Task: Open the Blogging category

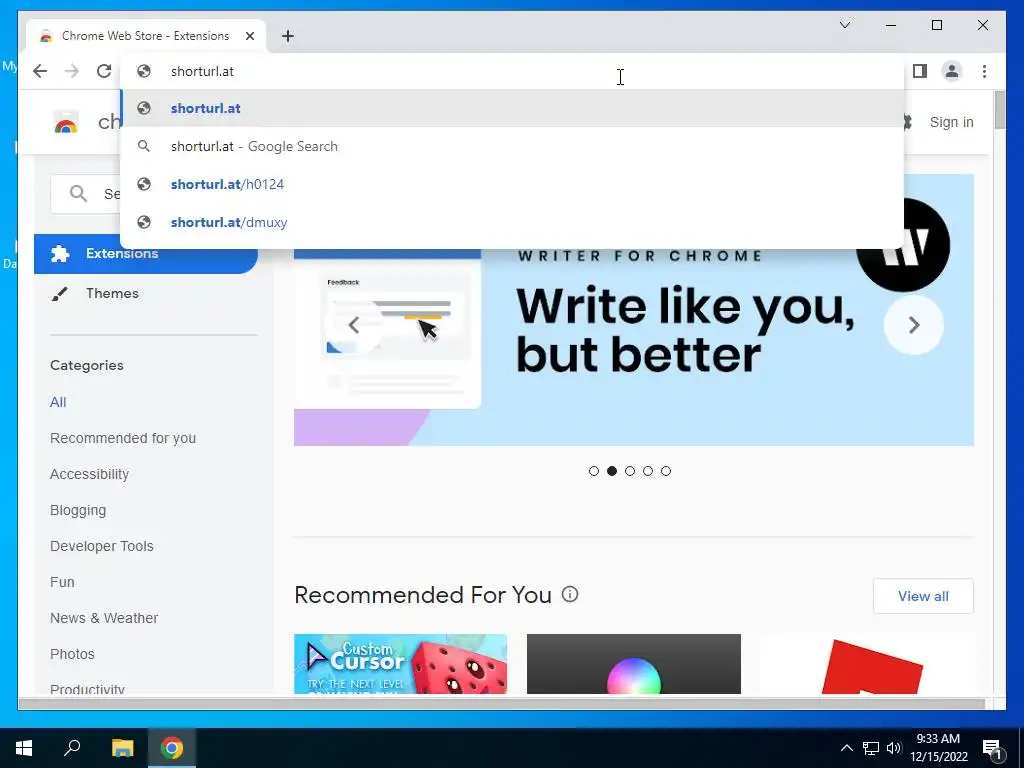Action: coord(78,510)
